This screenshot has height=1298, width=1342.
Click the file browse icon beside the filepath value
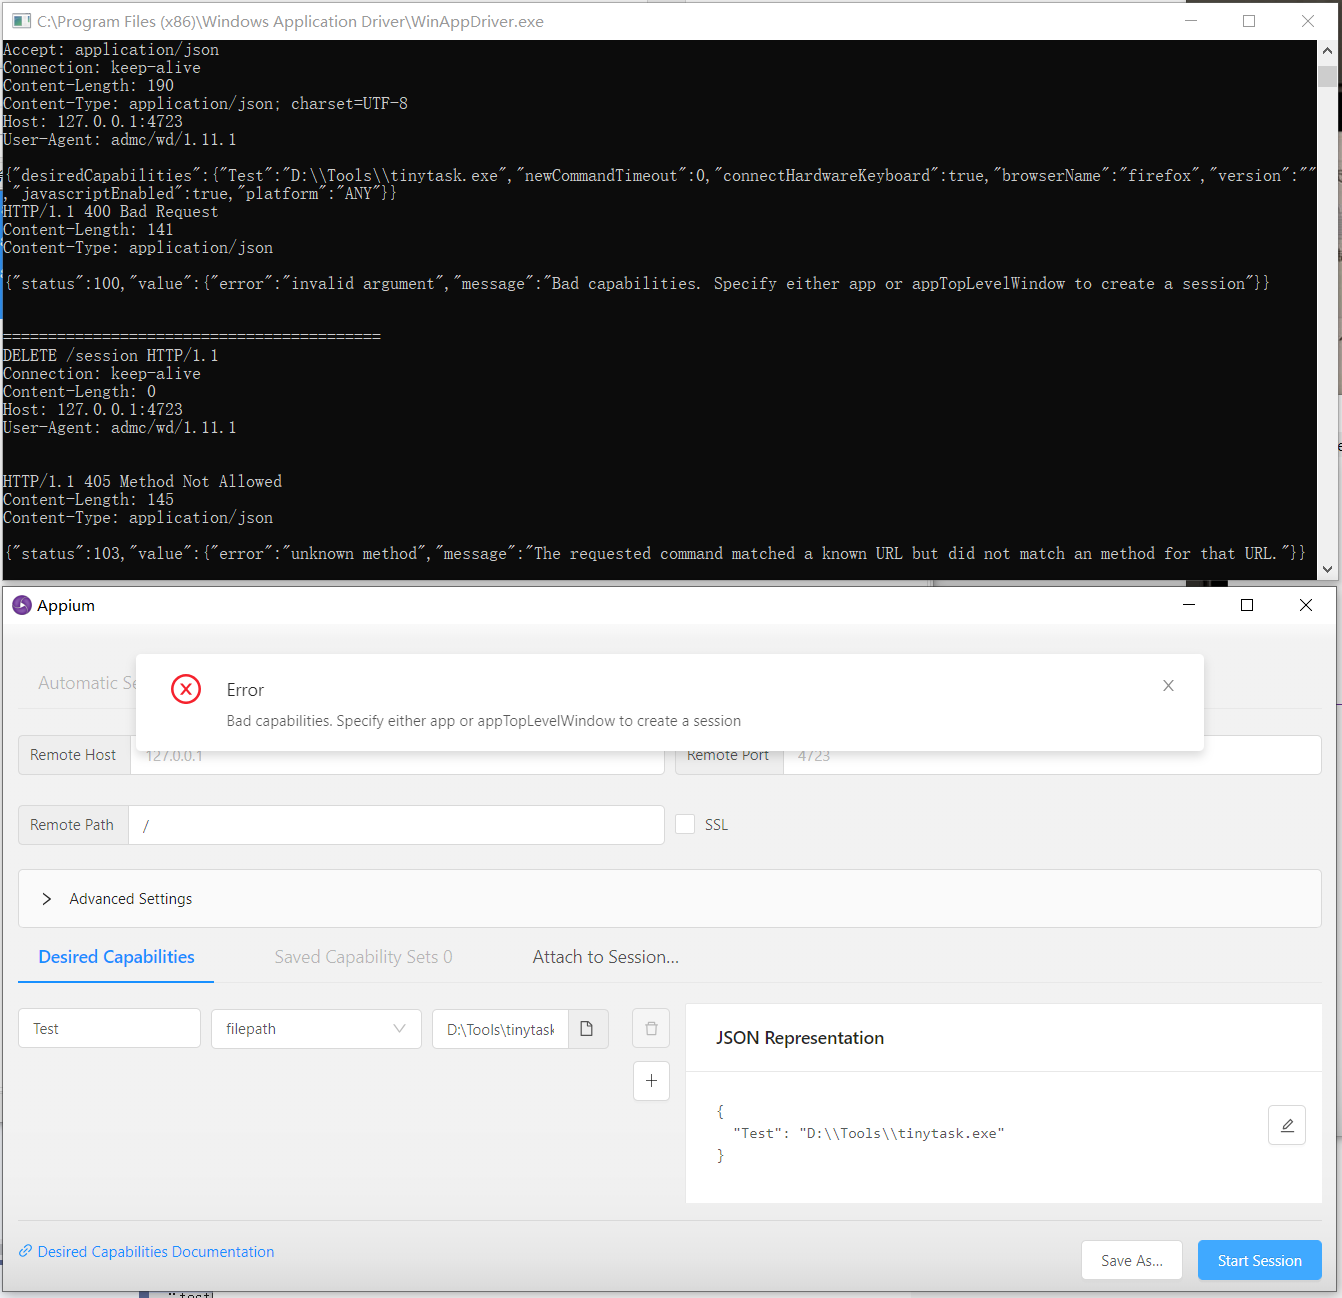click(588, 1028)
